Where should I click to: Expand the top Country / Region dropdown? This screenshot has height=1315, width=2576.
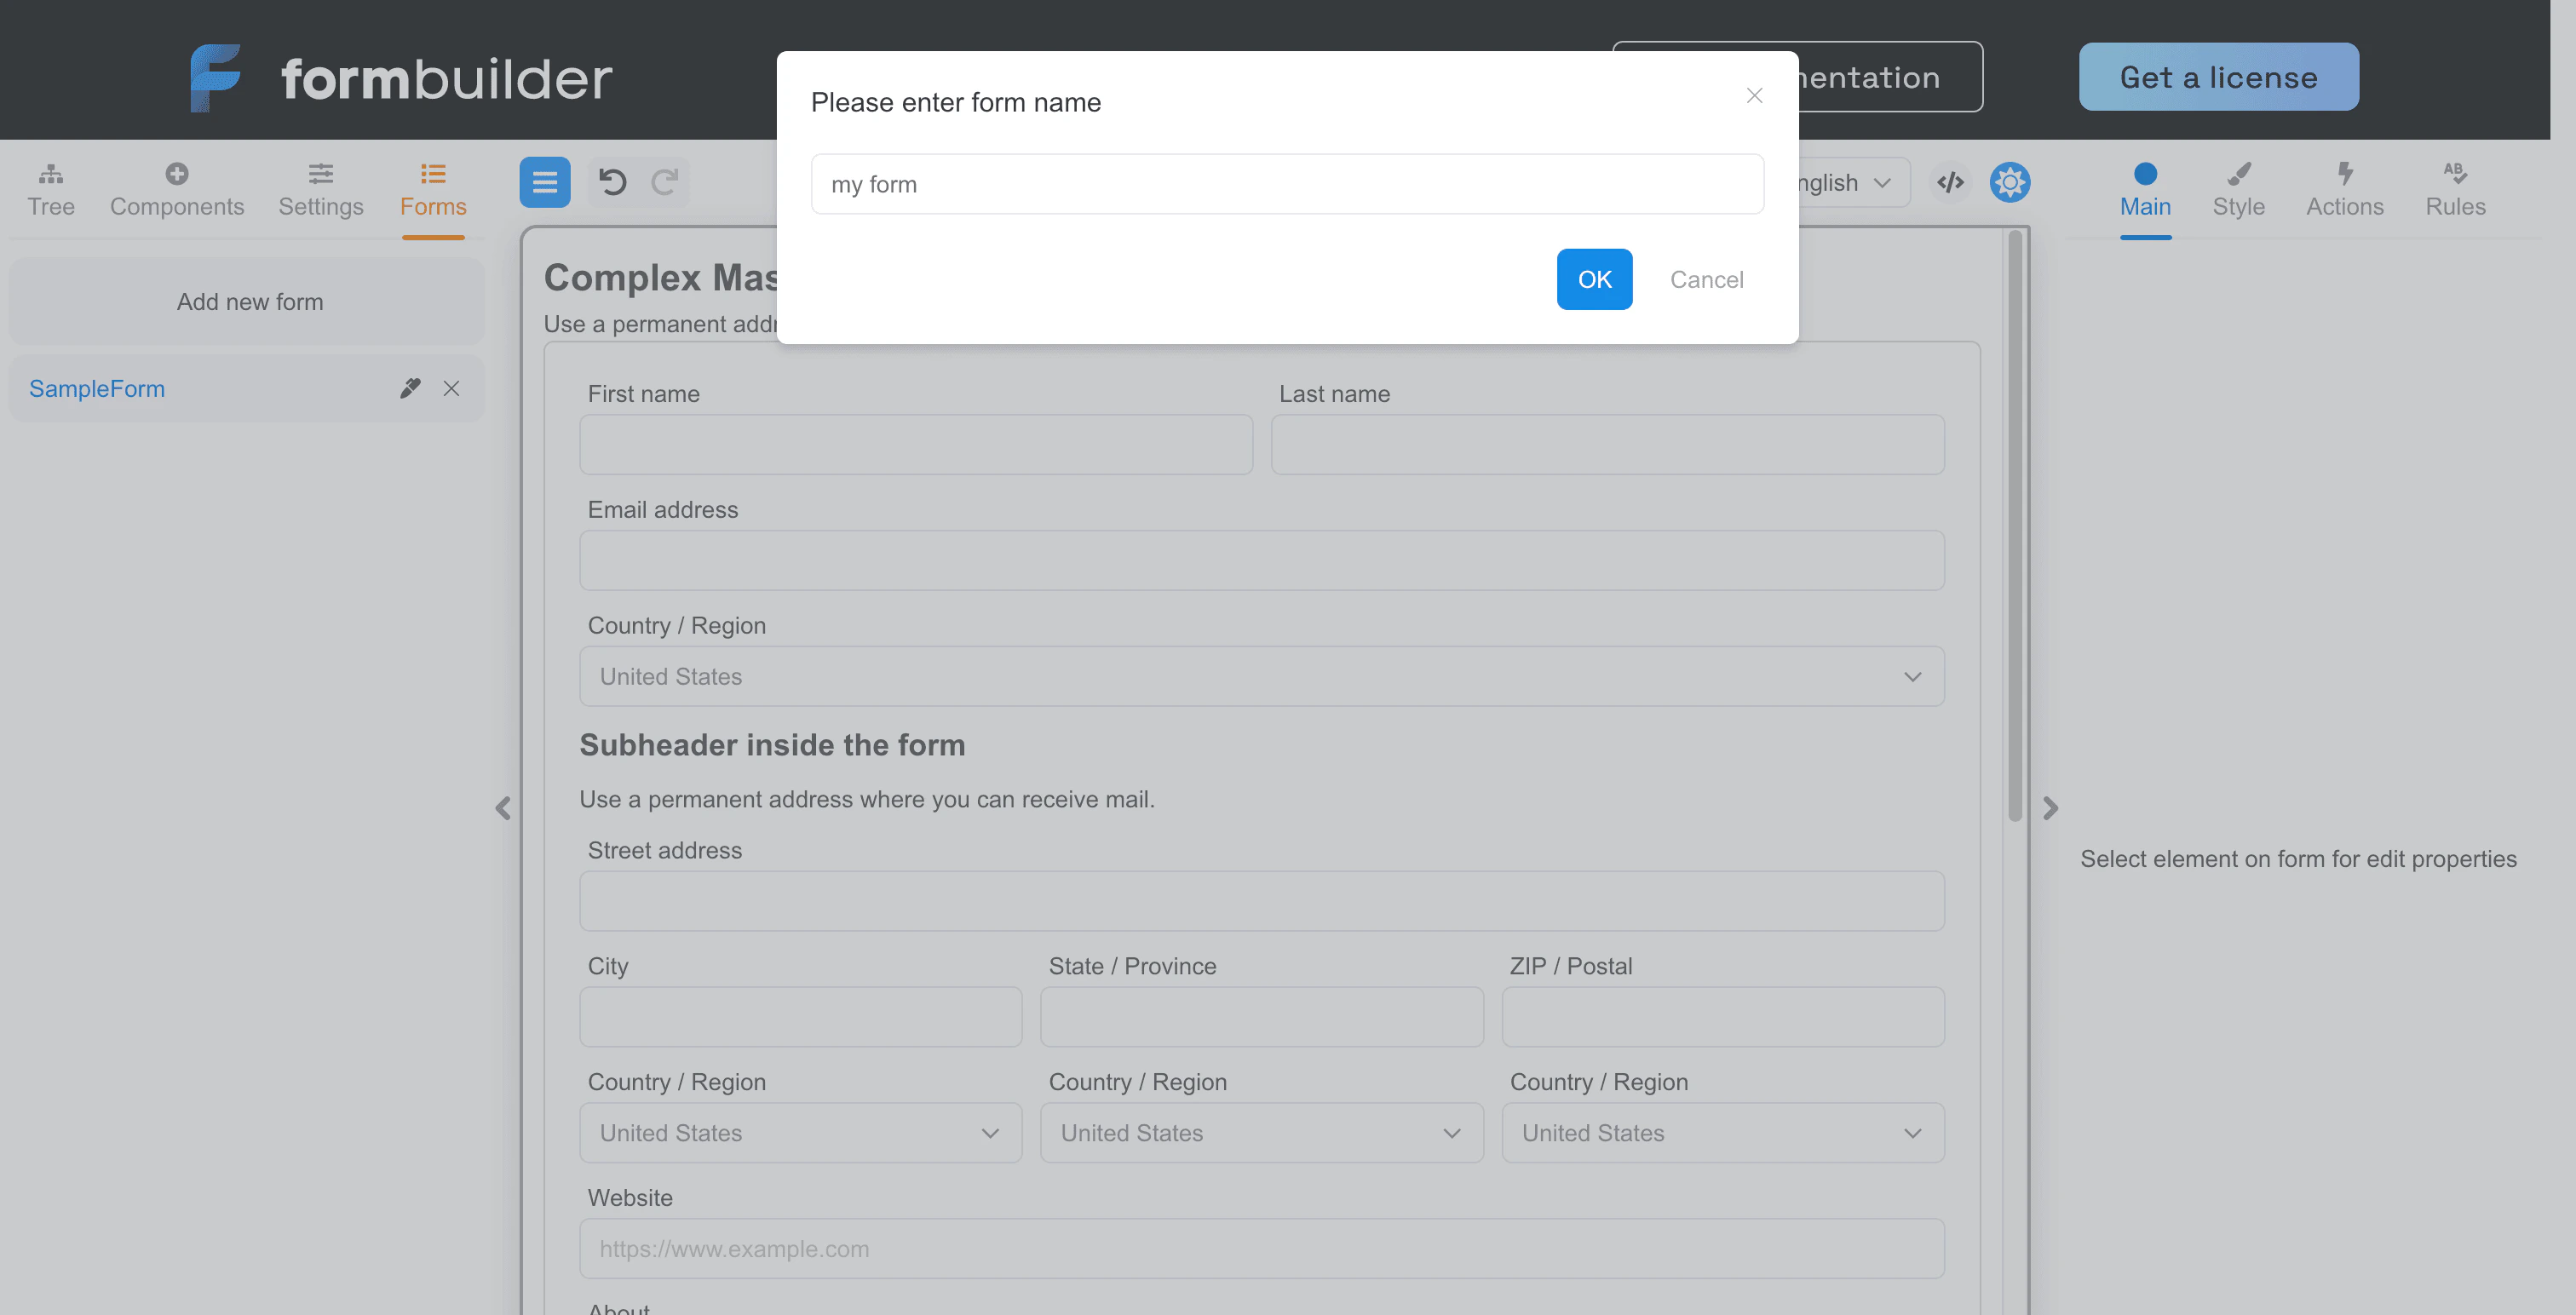1262,677
